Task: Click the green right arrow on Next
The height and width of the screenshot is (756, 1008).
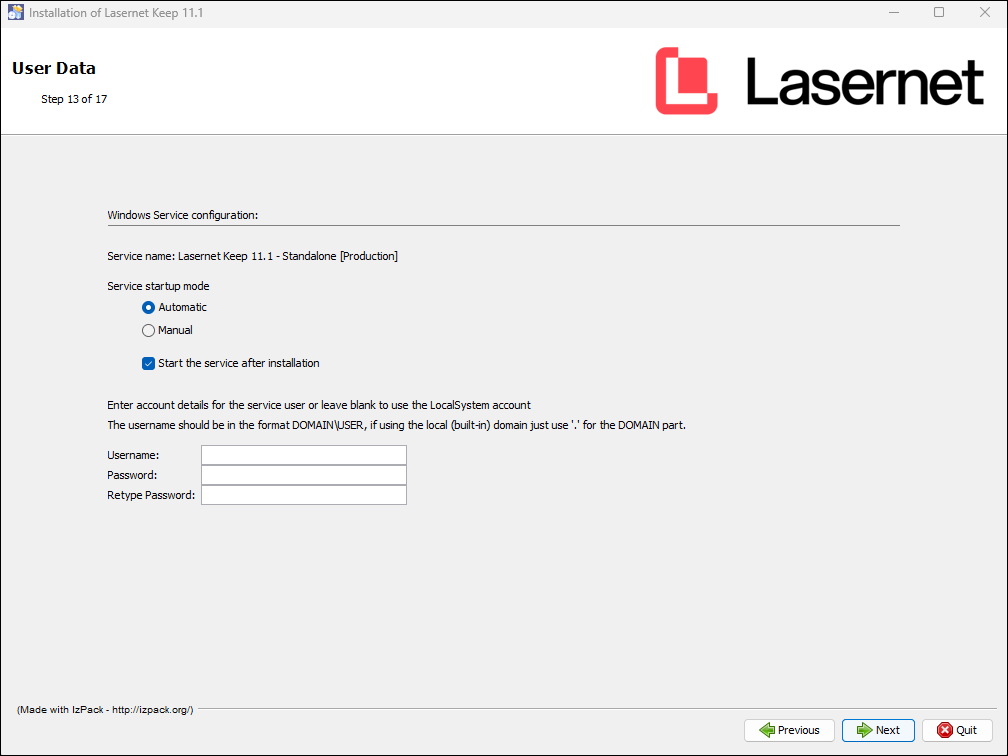Action: [863, 730]
